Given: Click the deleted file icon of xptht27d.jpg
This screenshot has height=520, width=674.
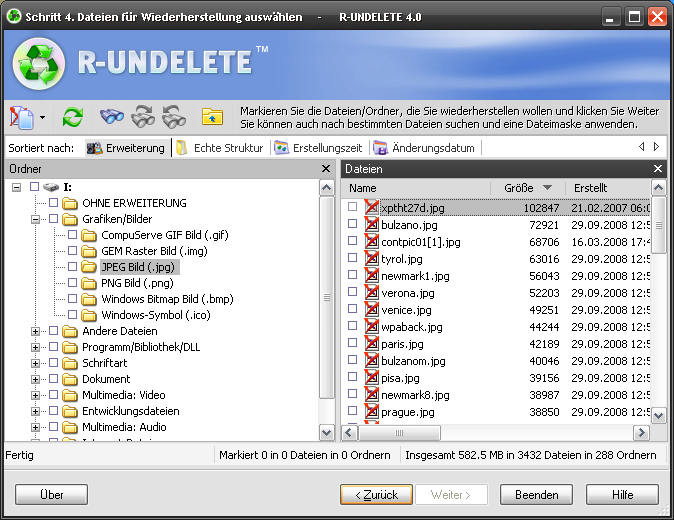Looking at the screenshot, I should 371,207.
